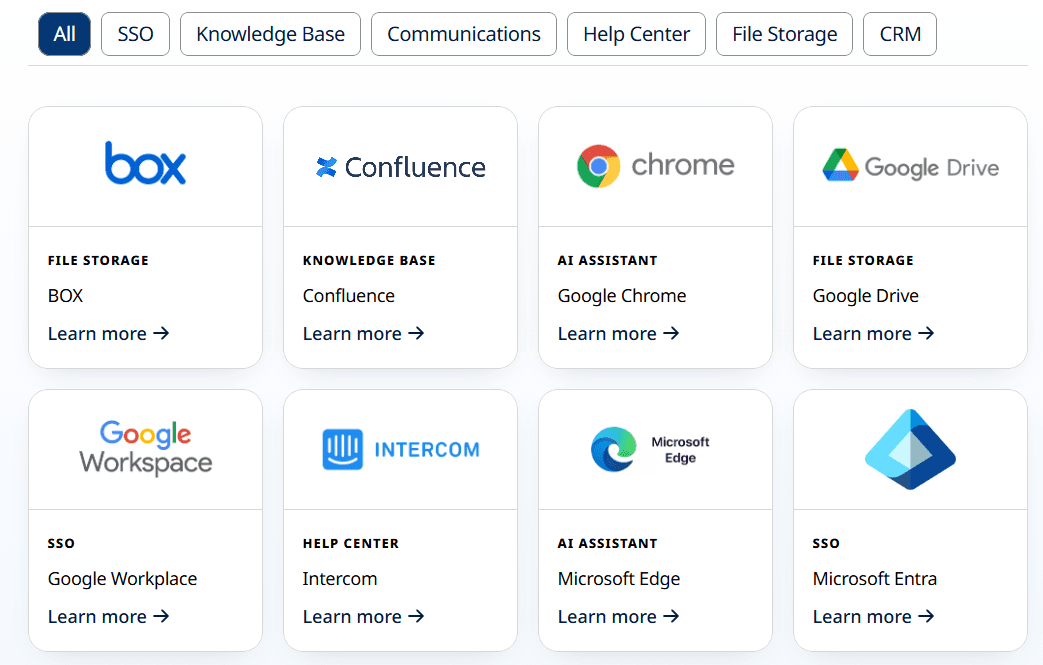Click the Confluence logo
This screenshot has height=665, width=1043.
click(x=400, y=167)
